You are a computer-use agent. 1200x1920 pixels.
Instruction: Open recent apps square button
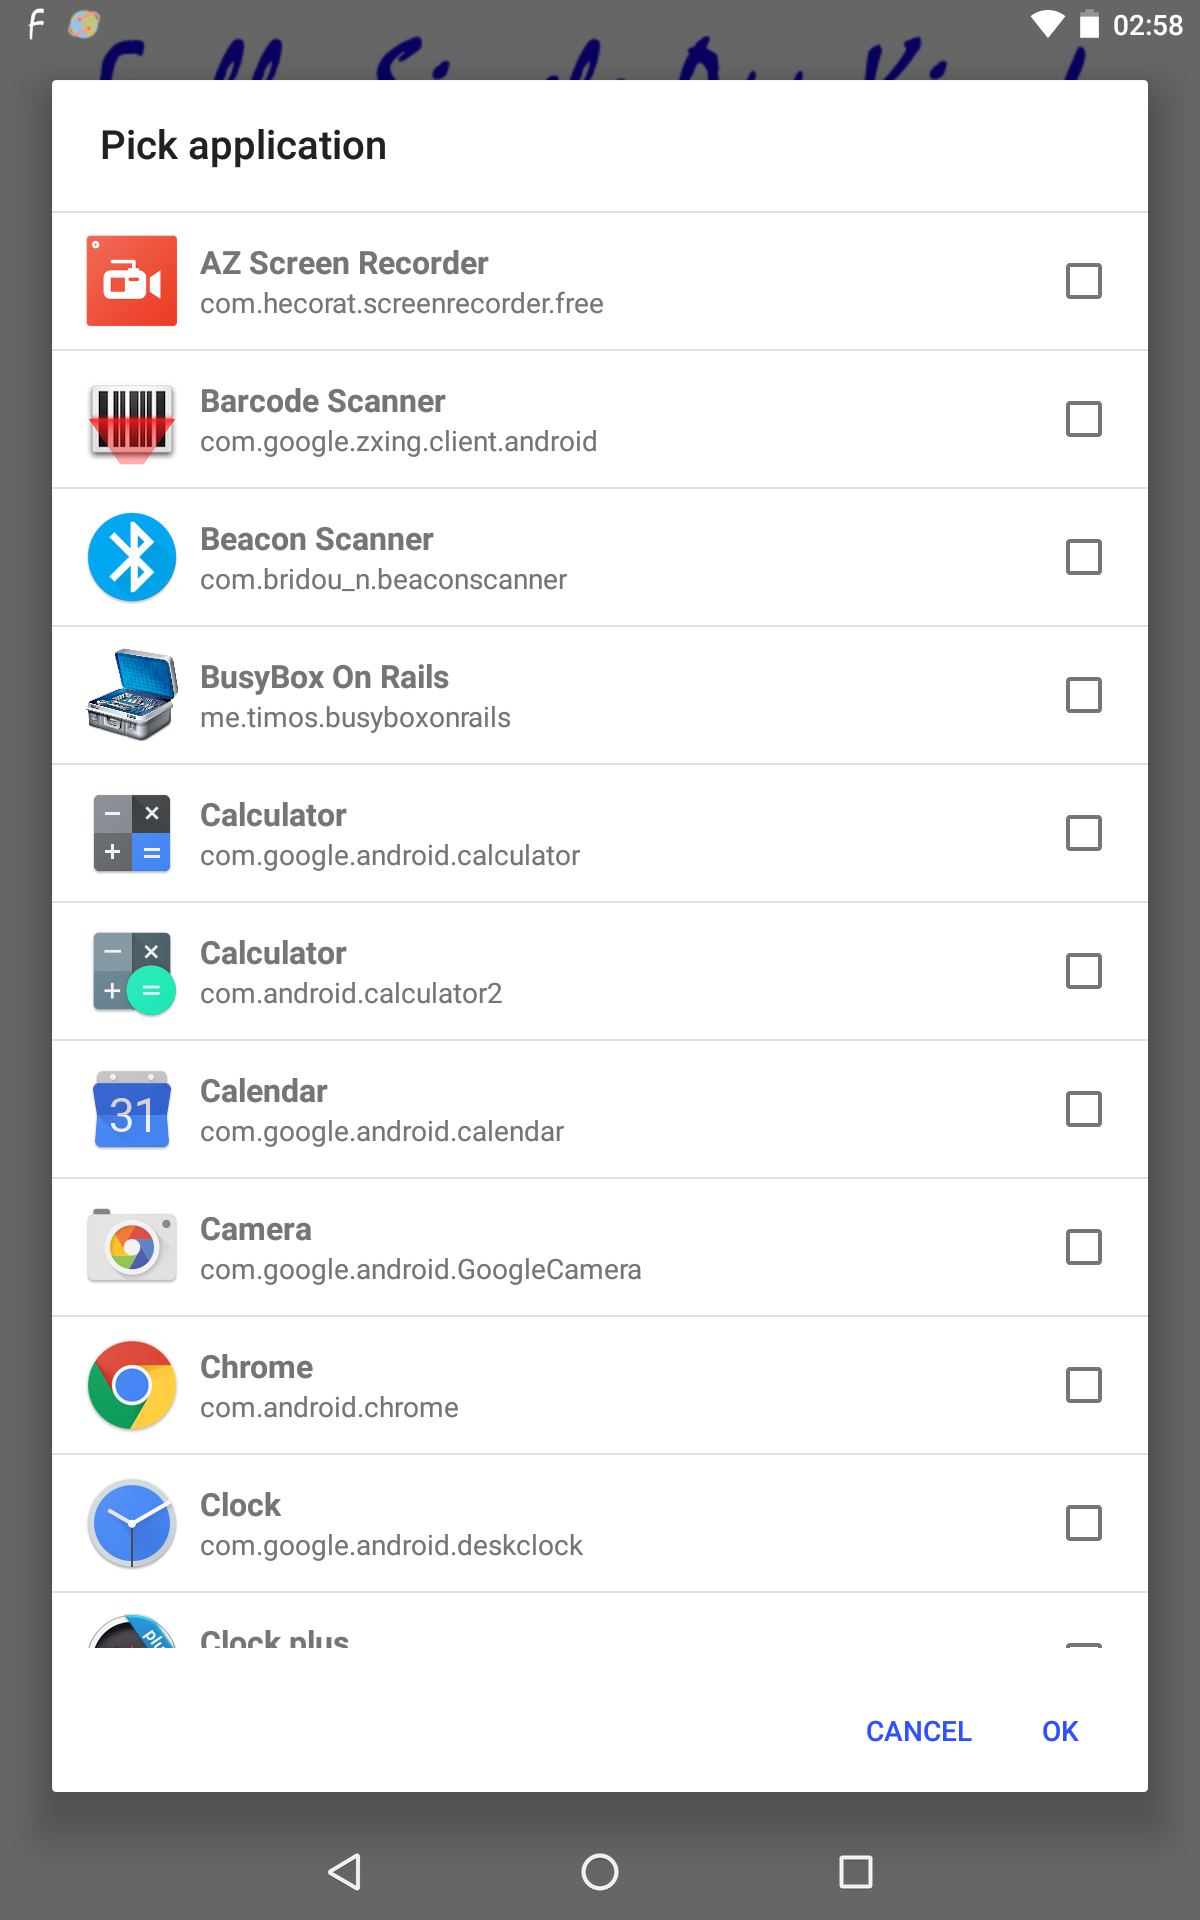[855, 1871]
